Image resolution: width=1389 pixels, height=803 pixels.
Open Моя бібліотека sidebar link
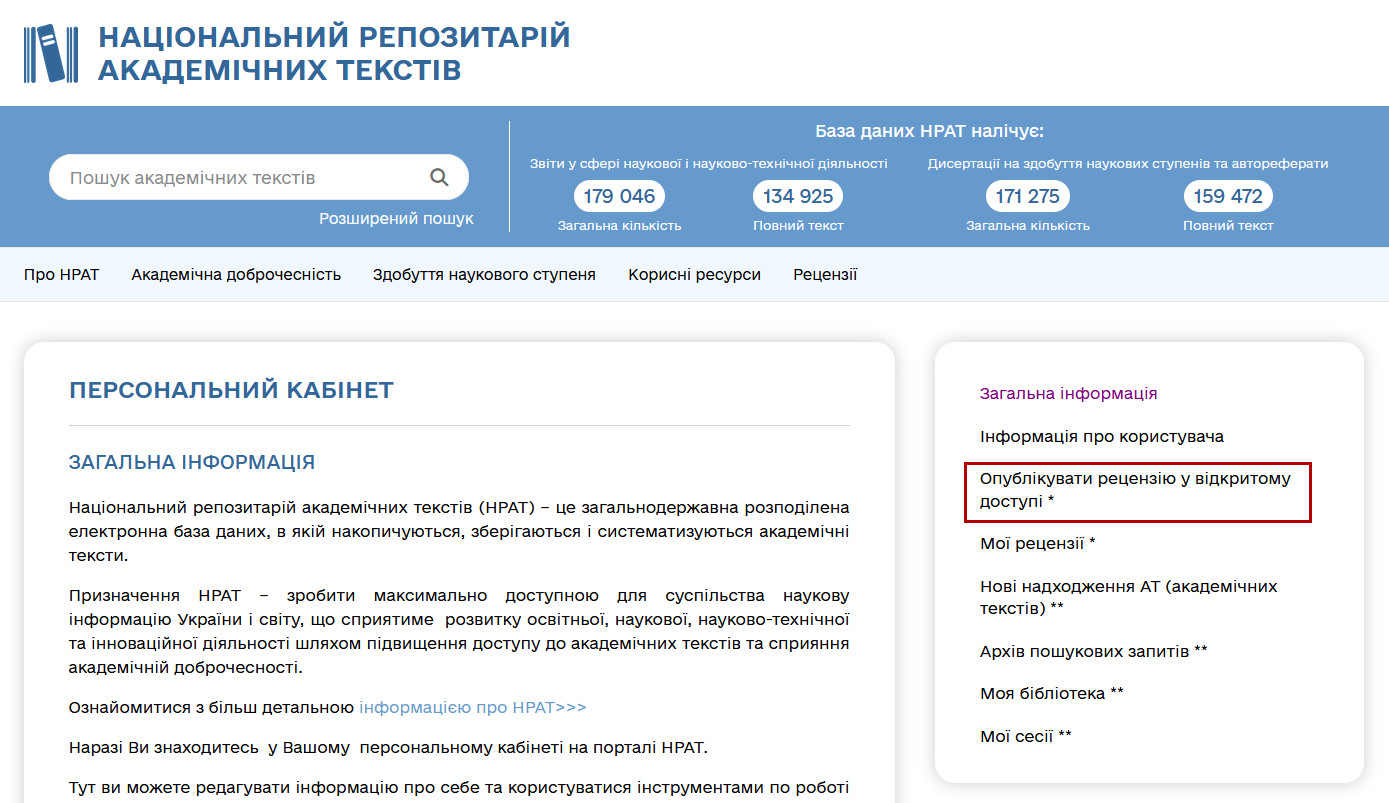pos(1051,693)
